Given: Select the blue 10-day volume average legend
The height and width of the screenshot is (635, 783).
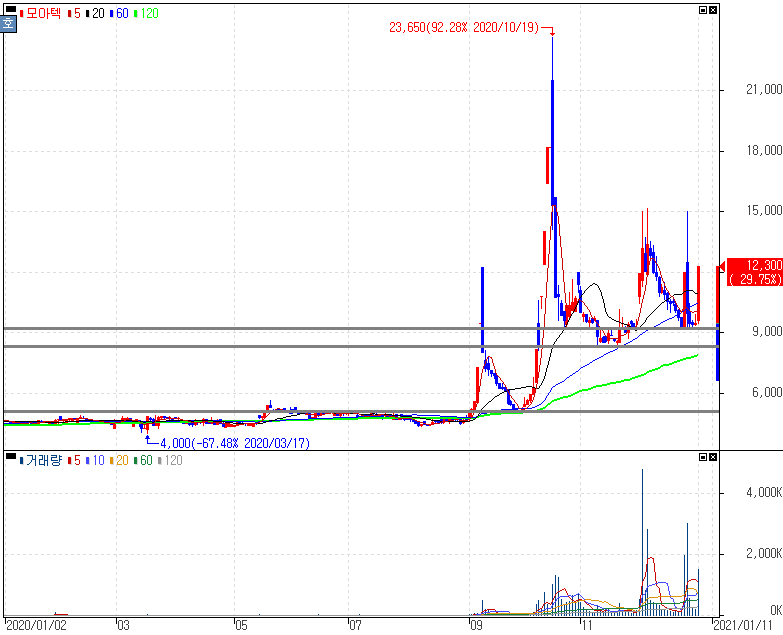Looking at the screenshot, I should (95, 460).
